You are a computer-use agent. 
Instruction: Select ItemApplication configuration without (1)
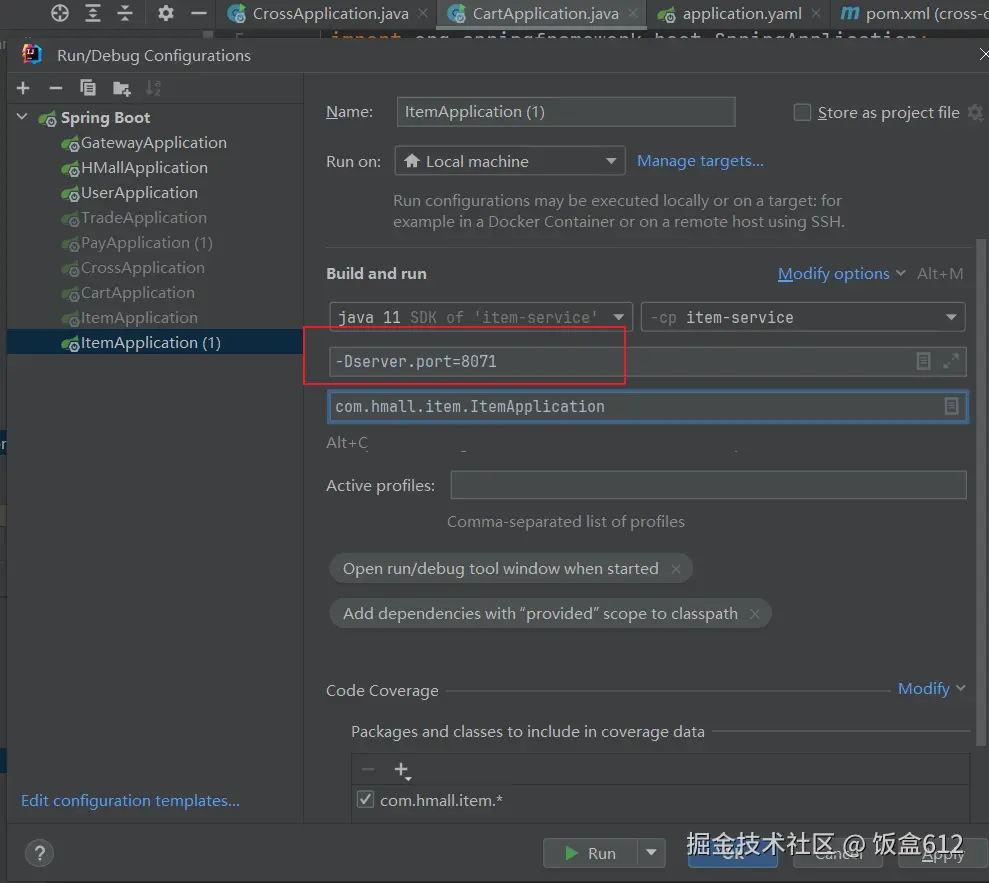139,318
